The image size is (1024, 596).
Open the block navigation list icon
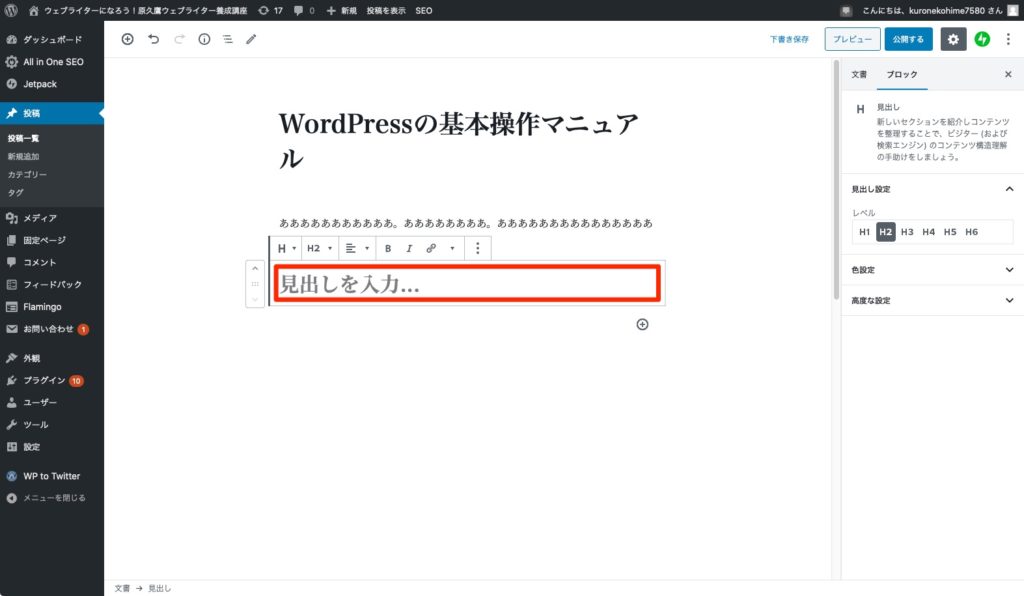227,39
